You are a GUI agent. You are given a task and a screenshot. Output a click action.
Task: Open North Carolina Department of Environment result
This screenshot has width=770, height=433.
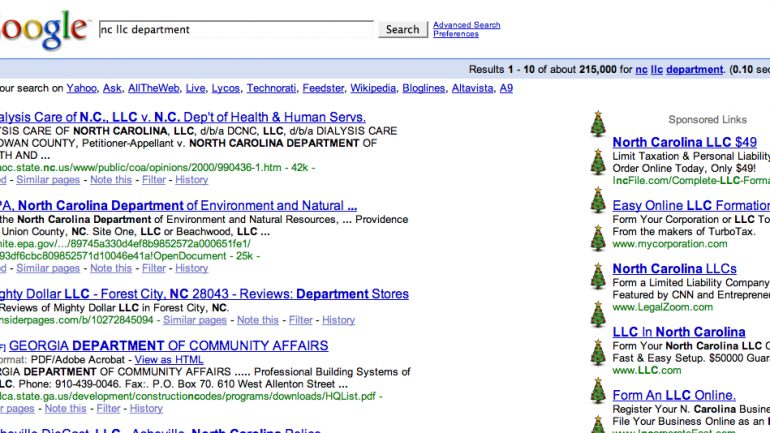click(x=178, y=206)
